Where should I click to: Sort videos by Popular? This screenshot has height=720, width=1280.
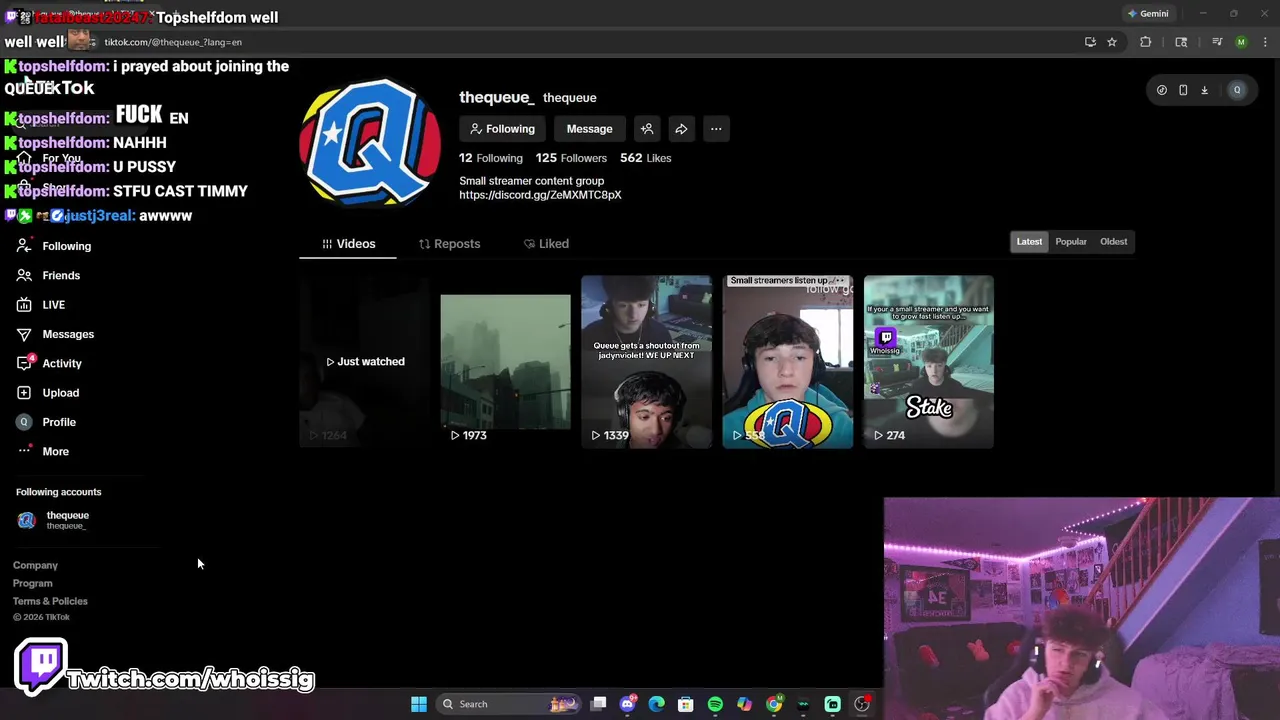pos(1071,242)
